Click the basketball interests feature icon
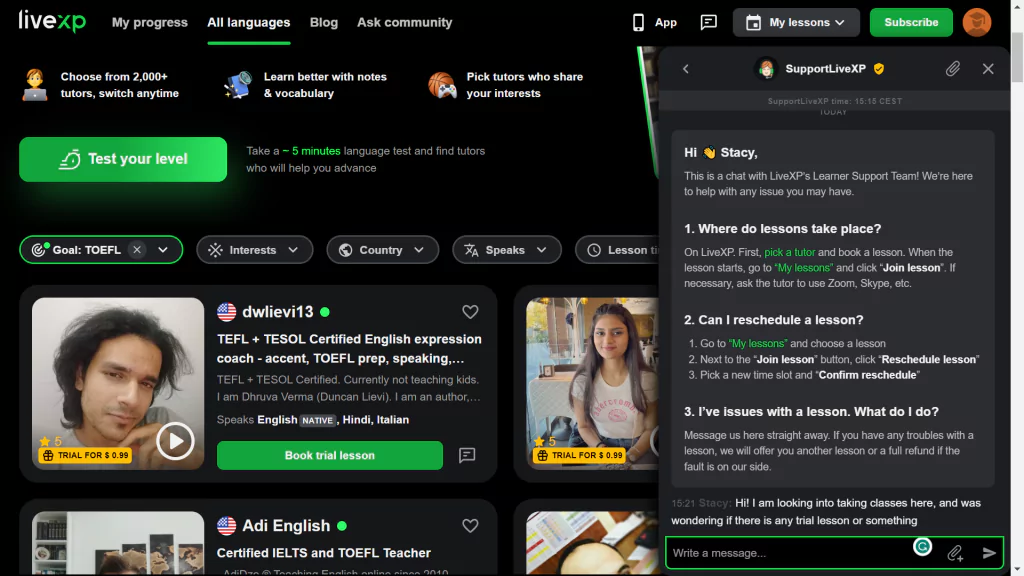 click(x=442, y=85)
